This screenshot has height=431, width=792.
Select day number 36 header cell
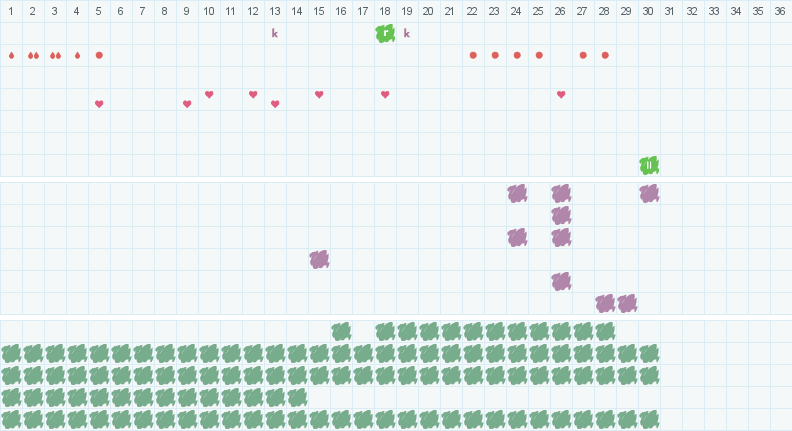(x=780, y=11)
